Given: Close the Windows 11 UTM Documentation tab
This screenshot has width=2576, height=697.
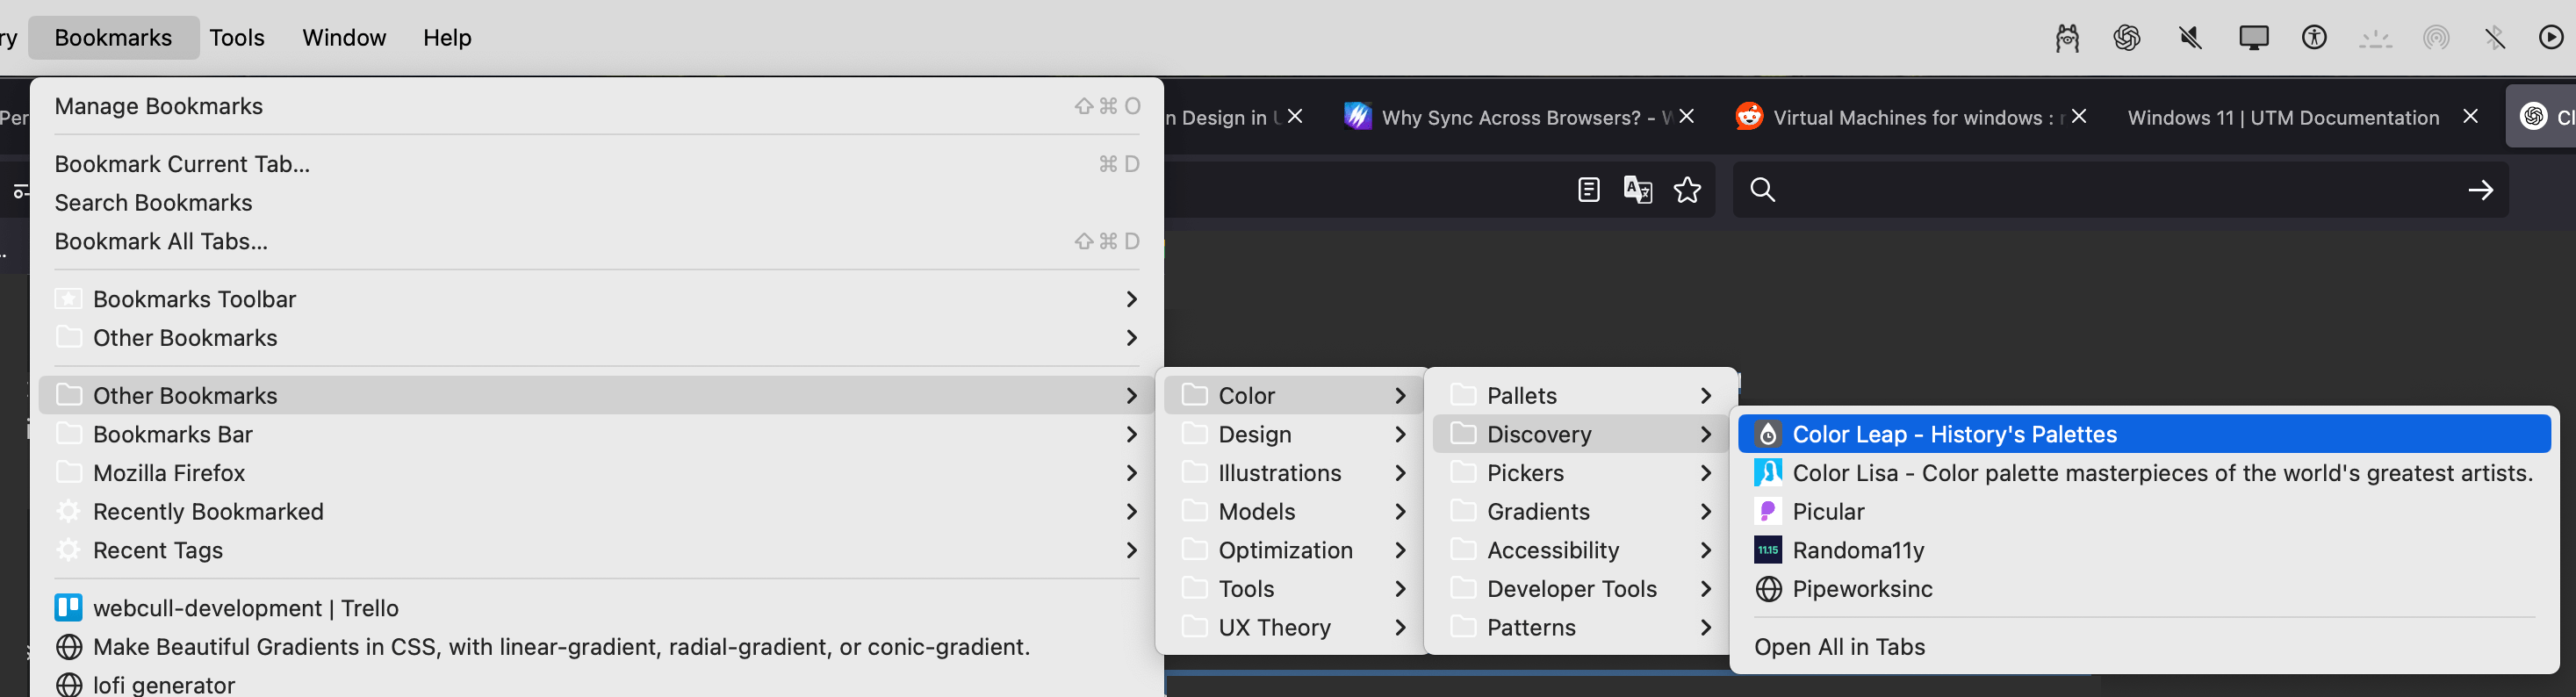Looking at the screenshot, I should coord(2470,117).
